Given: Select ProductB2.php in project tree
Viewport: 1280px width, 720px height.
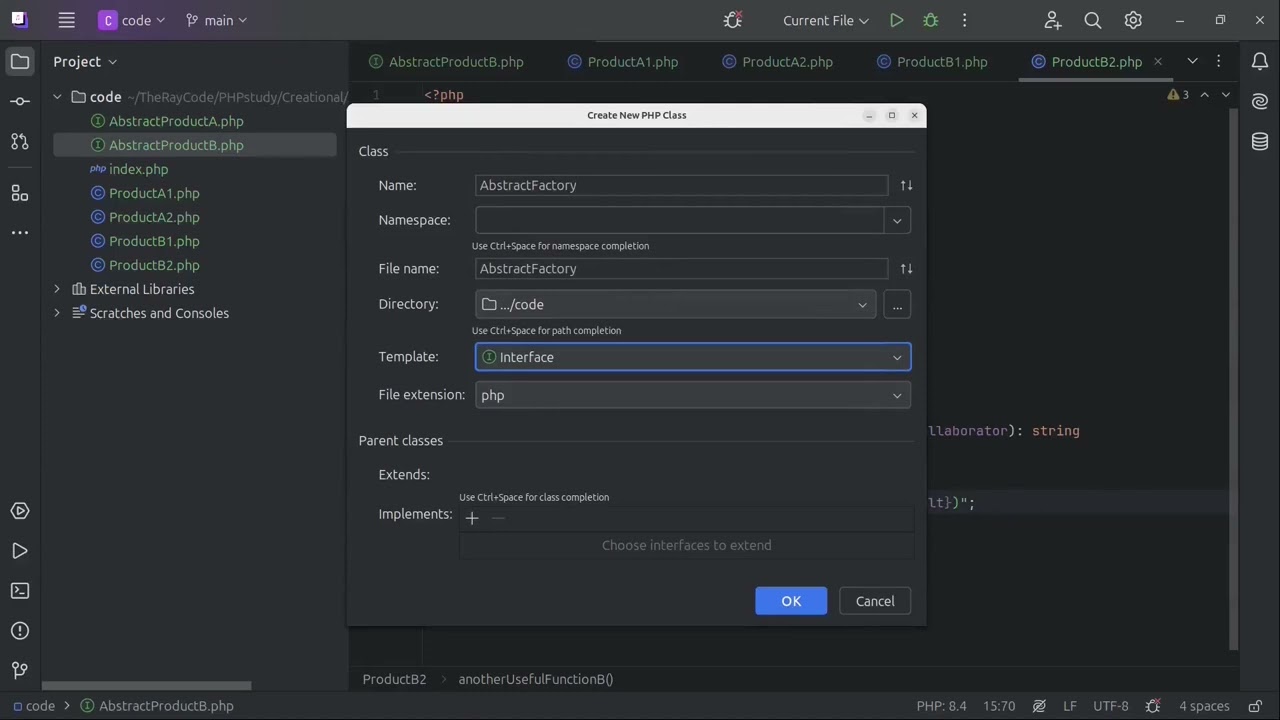Looking at the screenshot, I should pos(154,265).
